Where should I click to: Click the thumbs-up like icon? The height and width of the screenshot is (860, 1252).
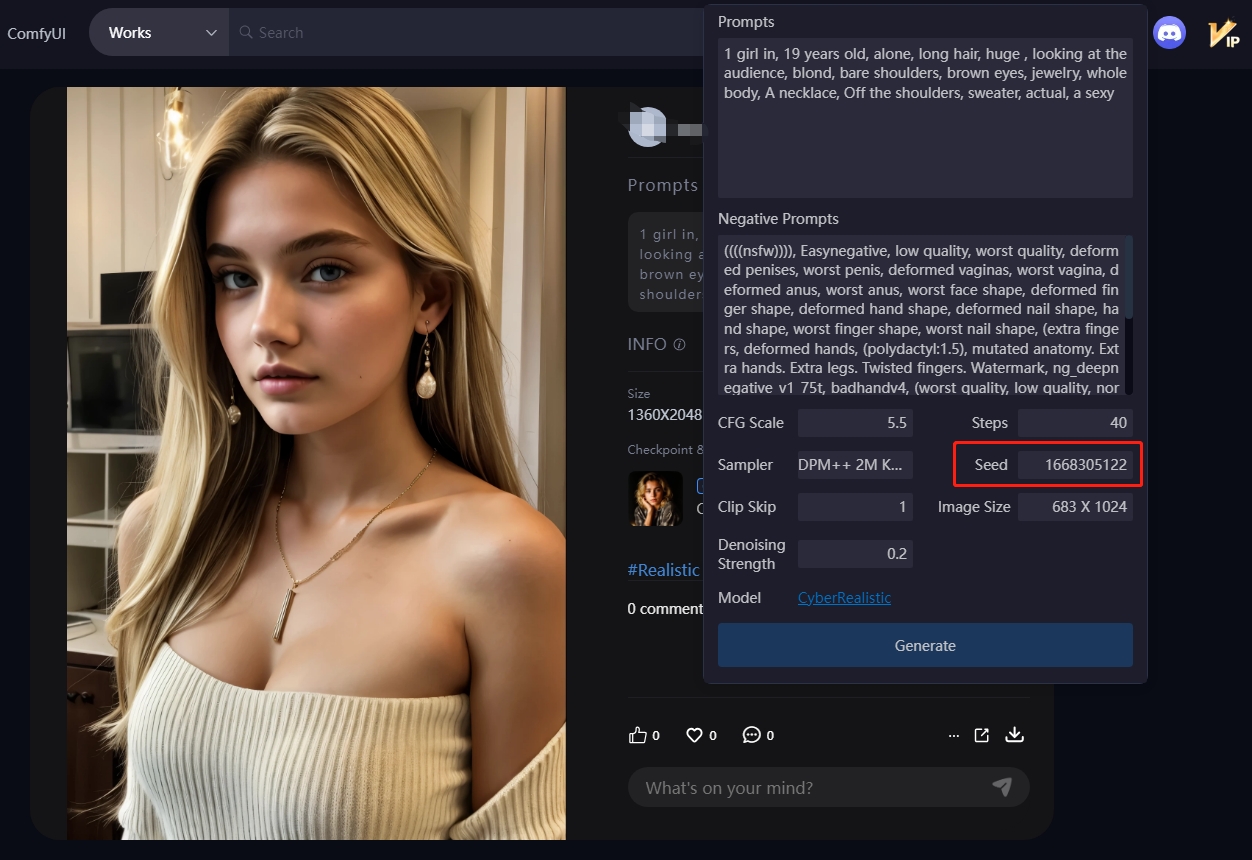click(x=637, y=735)
